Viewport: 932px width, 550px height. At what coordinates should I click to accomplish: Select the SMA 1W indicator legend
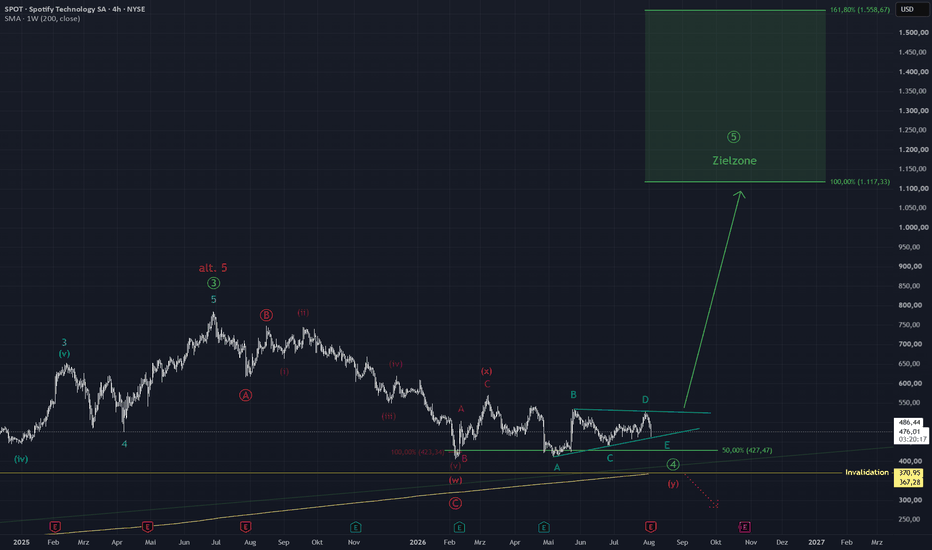42,18
